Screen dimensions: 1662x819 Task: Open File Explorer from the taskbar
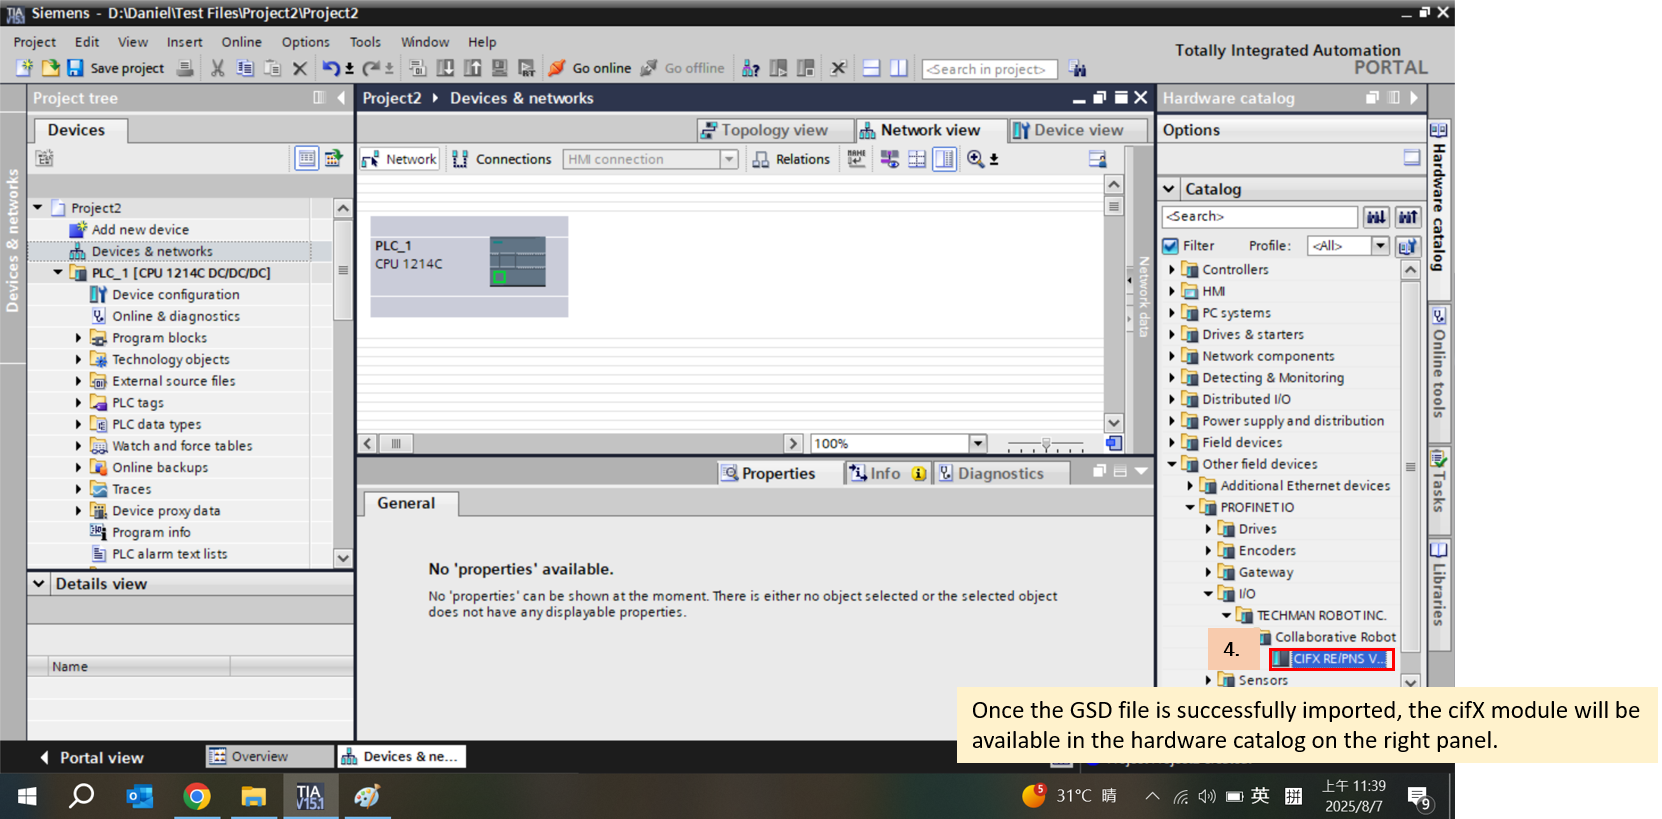coord(253,796)
